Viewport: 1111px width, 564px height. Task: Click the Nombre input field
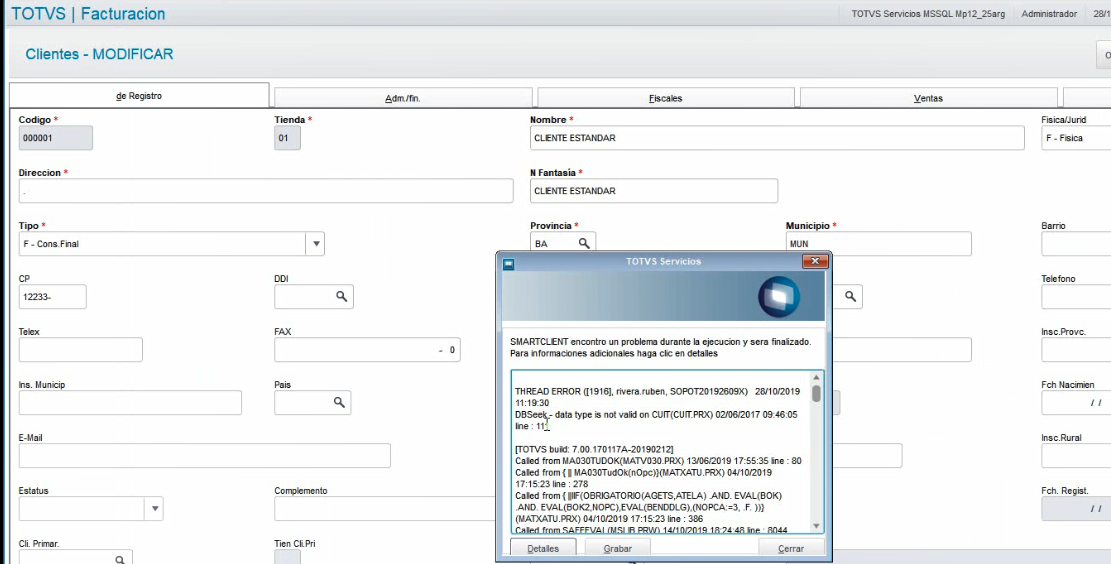pos(777,138)
